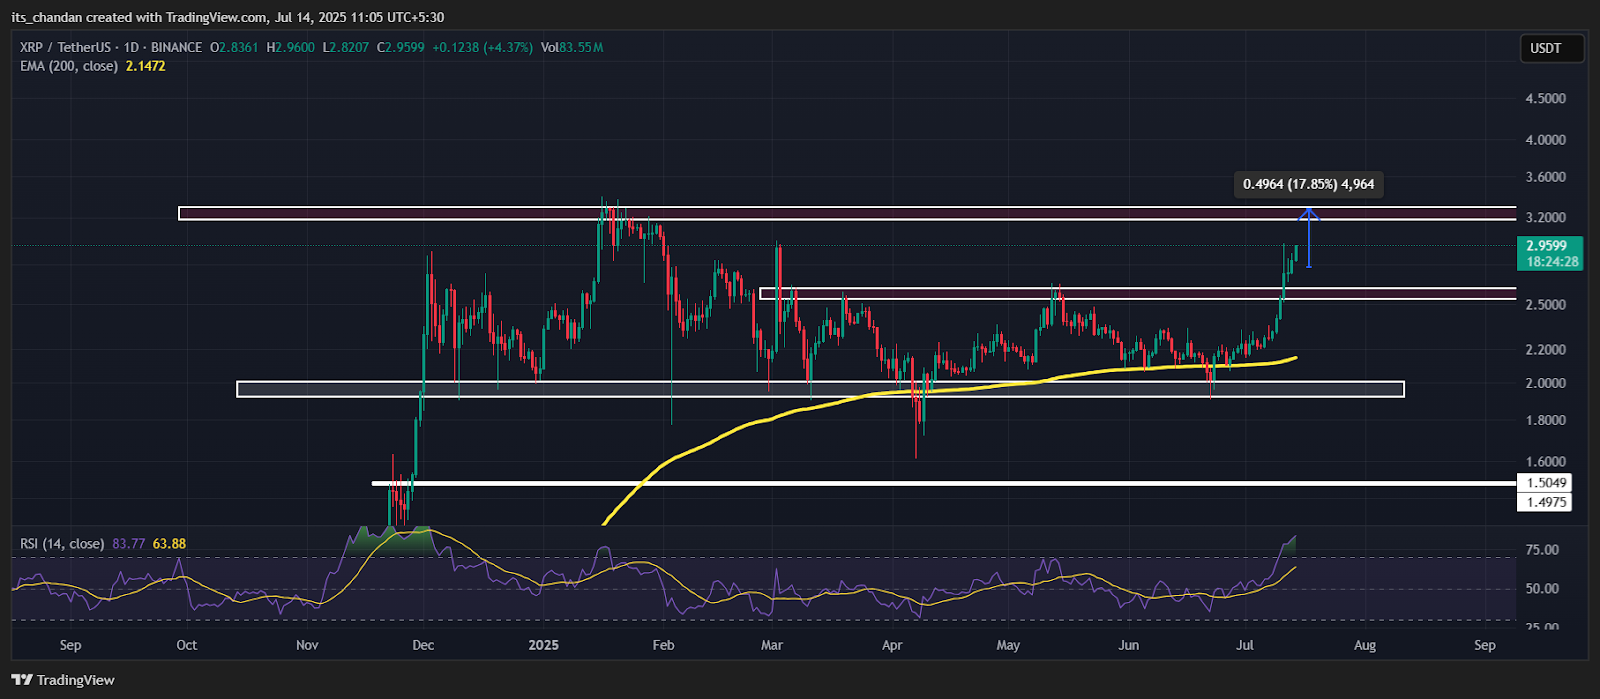
Task: Click the RSI 50.00 scale label
Action: (1542, 589)
